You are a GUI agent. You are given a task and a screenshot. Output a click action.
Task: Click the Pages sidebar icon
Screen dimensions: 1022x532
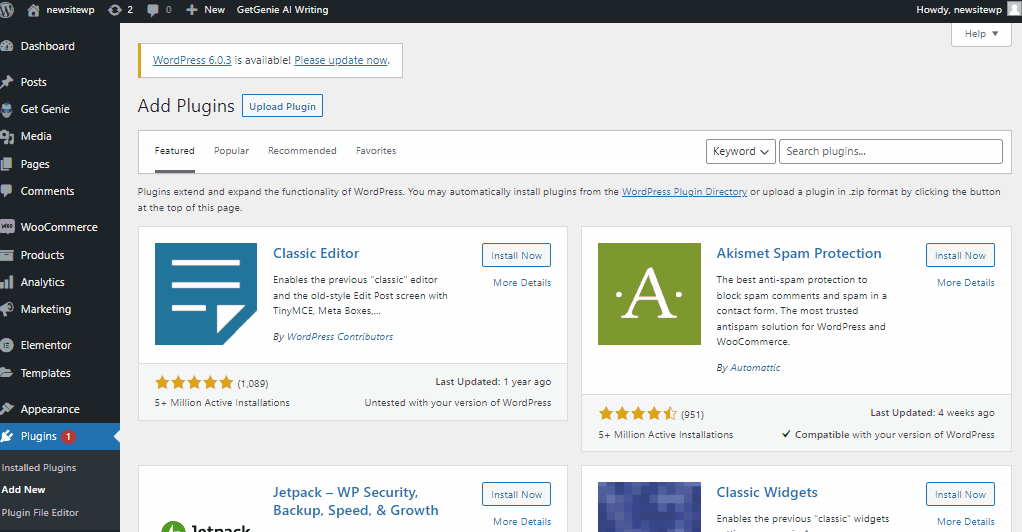click(7, 164)
